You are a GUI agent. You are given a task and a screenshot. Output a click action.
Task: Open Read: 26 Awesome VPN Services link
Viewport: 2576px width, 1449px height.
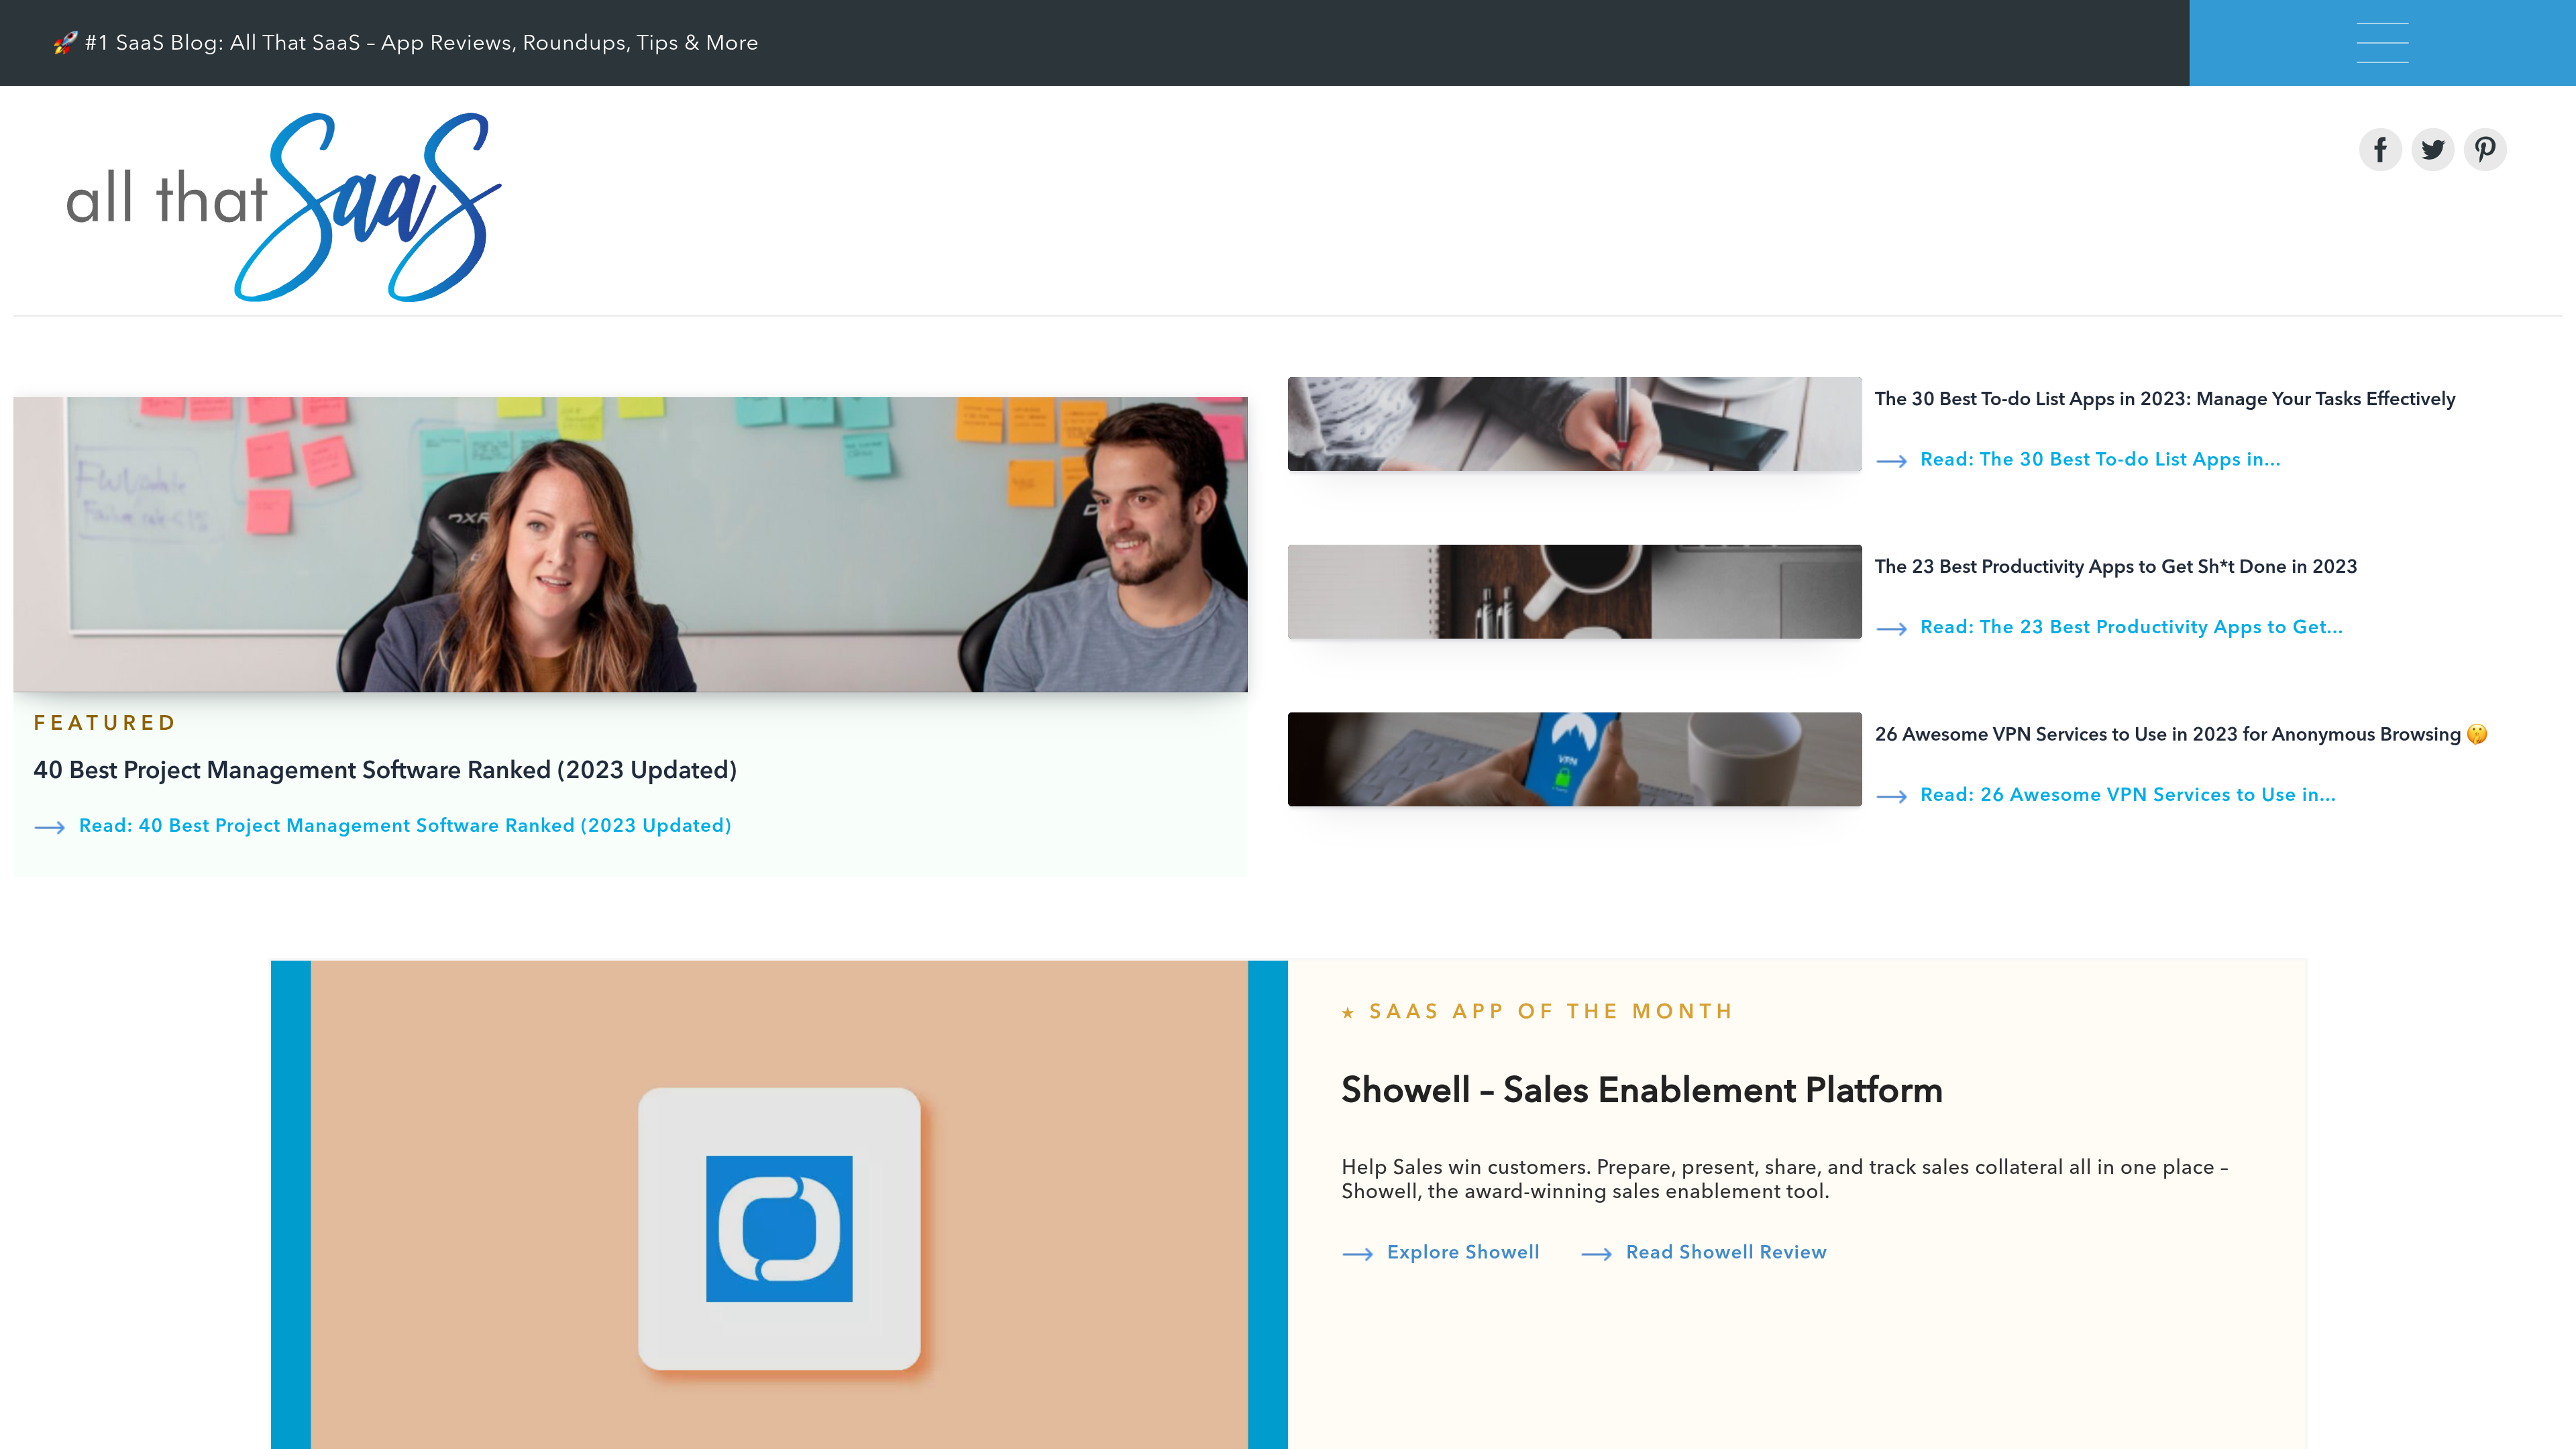point(2128,795)
